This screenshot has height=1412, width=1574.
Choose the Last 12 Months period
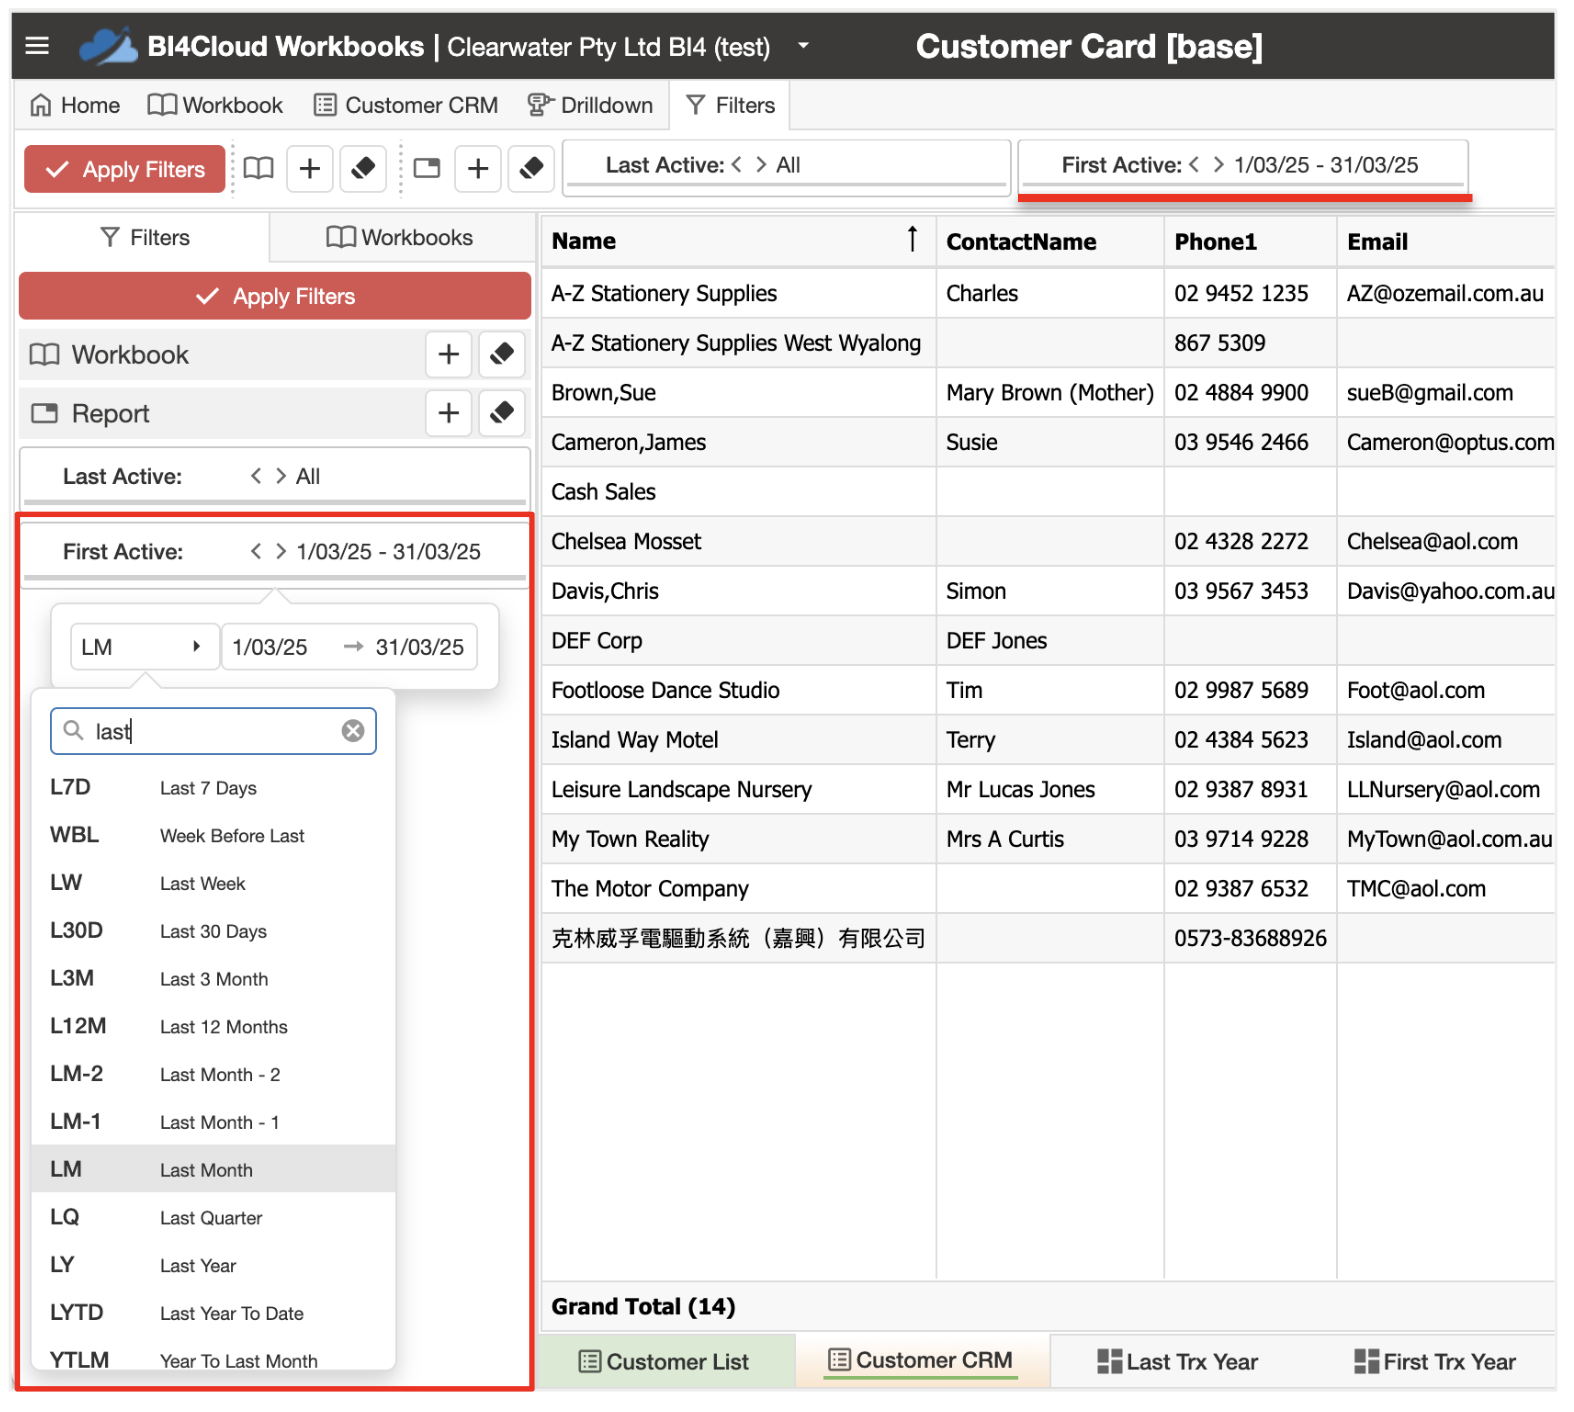coord(213,1027)
